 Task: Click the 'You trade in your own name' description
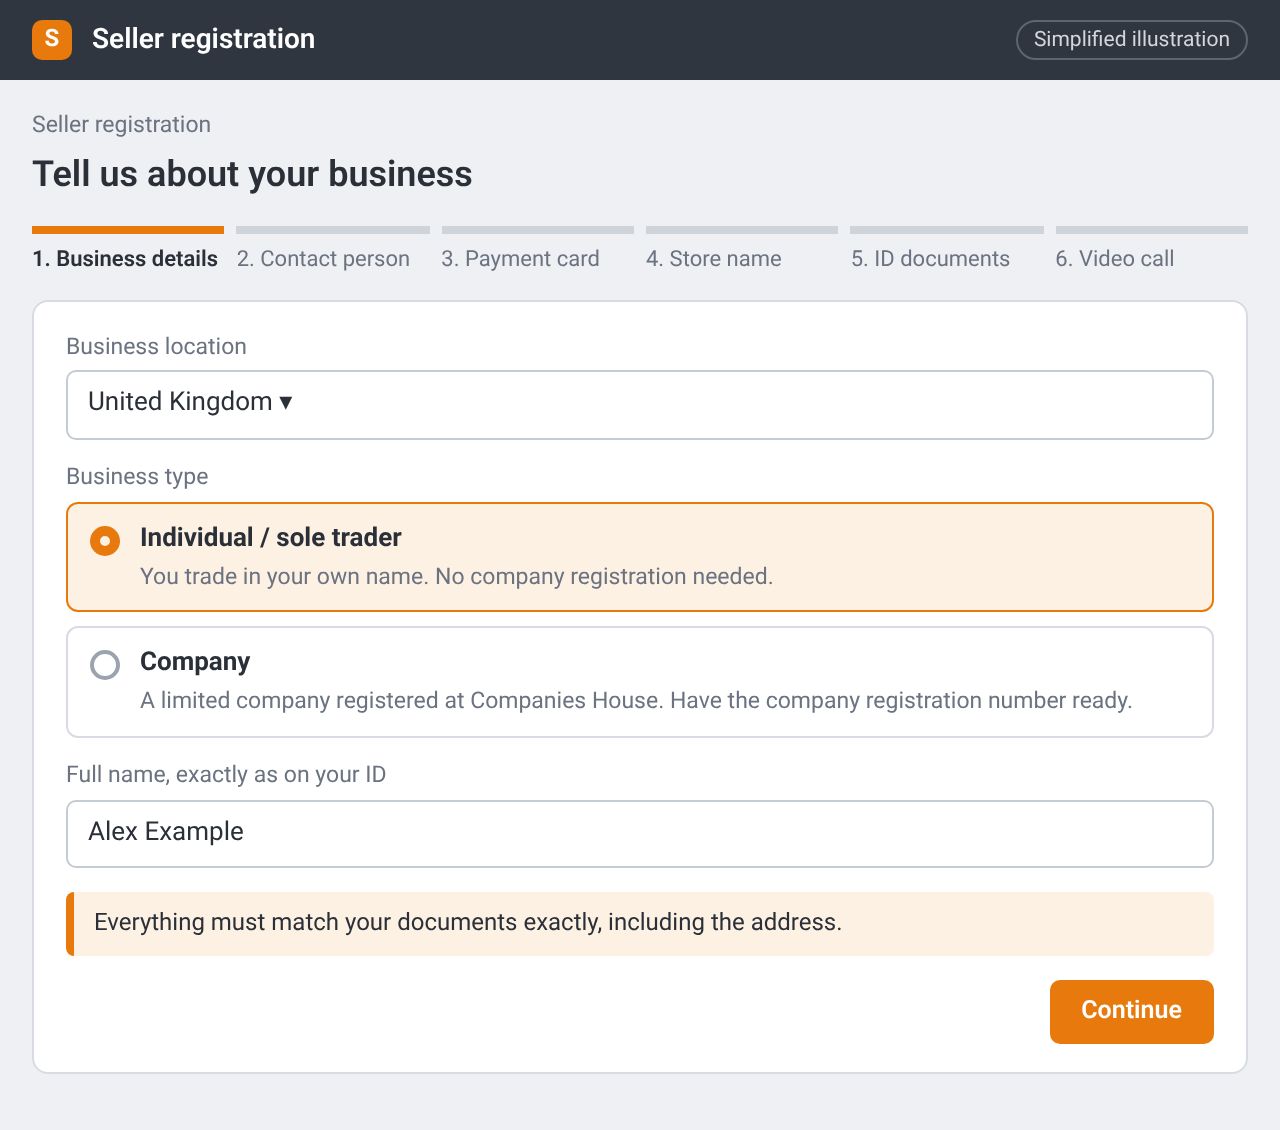(x=456, y=577)
